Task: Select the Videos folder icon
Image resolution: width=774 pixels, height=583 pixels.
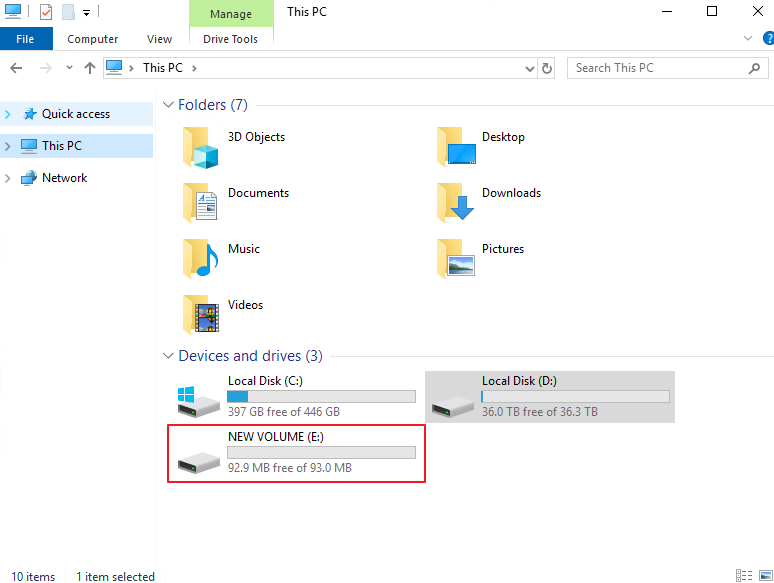Action: 200,314
